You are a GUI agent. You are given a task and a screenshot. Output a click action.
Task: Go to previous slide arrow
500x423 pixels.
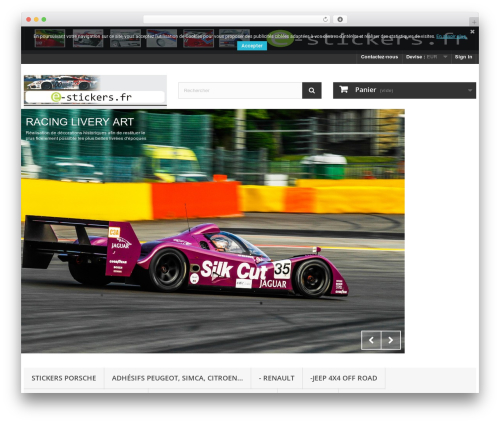point(371,340)
